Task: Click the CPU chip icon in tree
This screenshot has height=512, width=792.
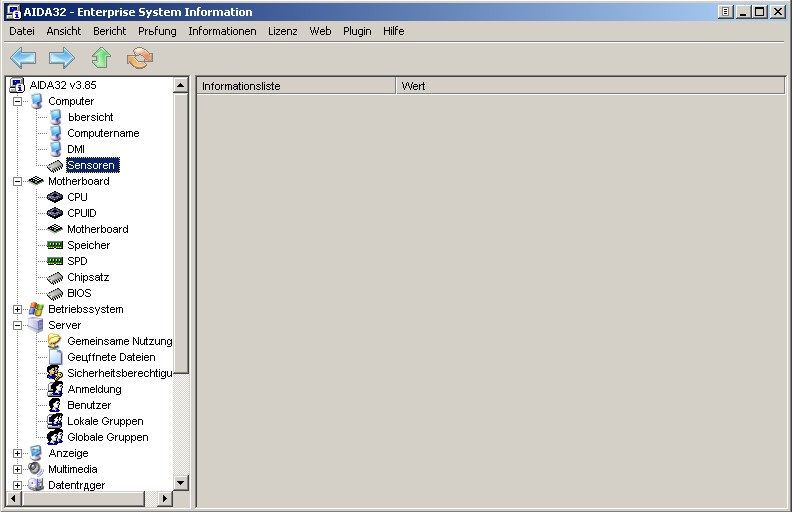Action: pos(55,197)
